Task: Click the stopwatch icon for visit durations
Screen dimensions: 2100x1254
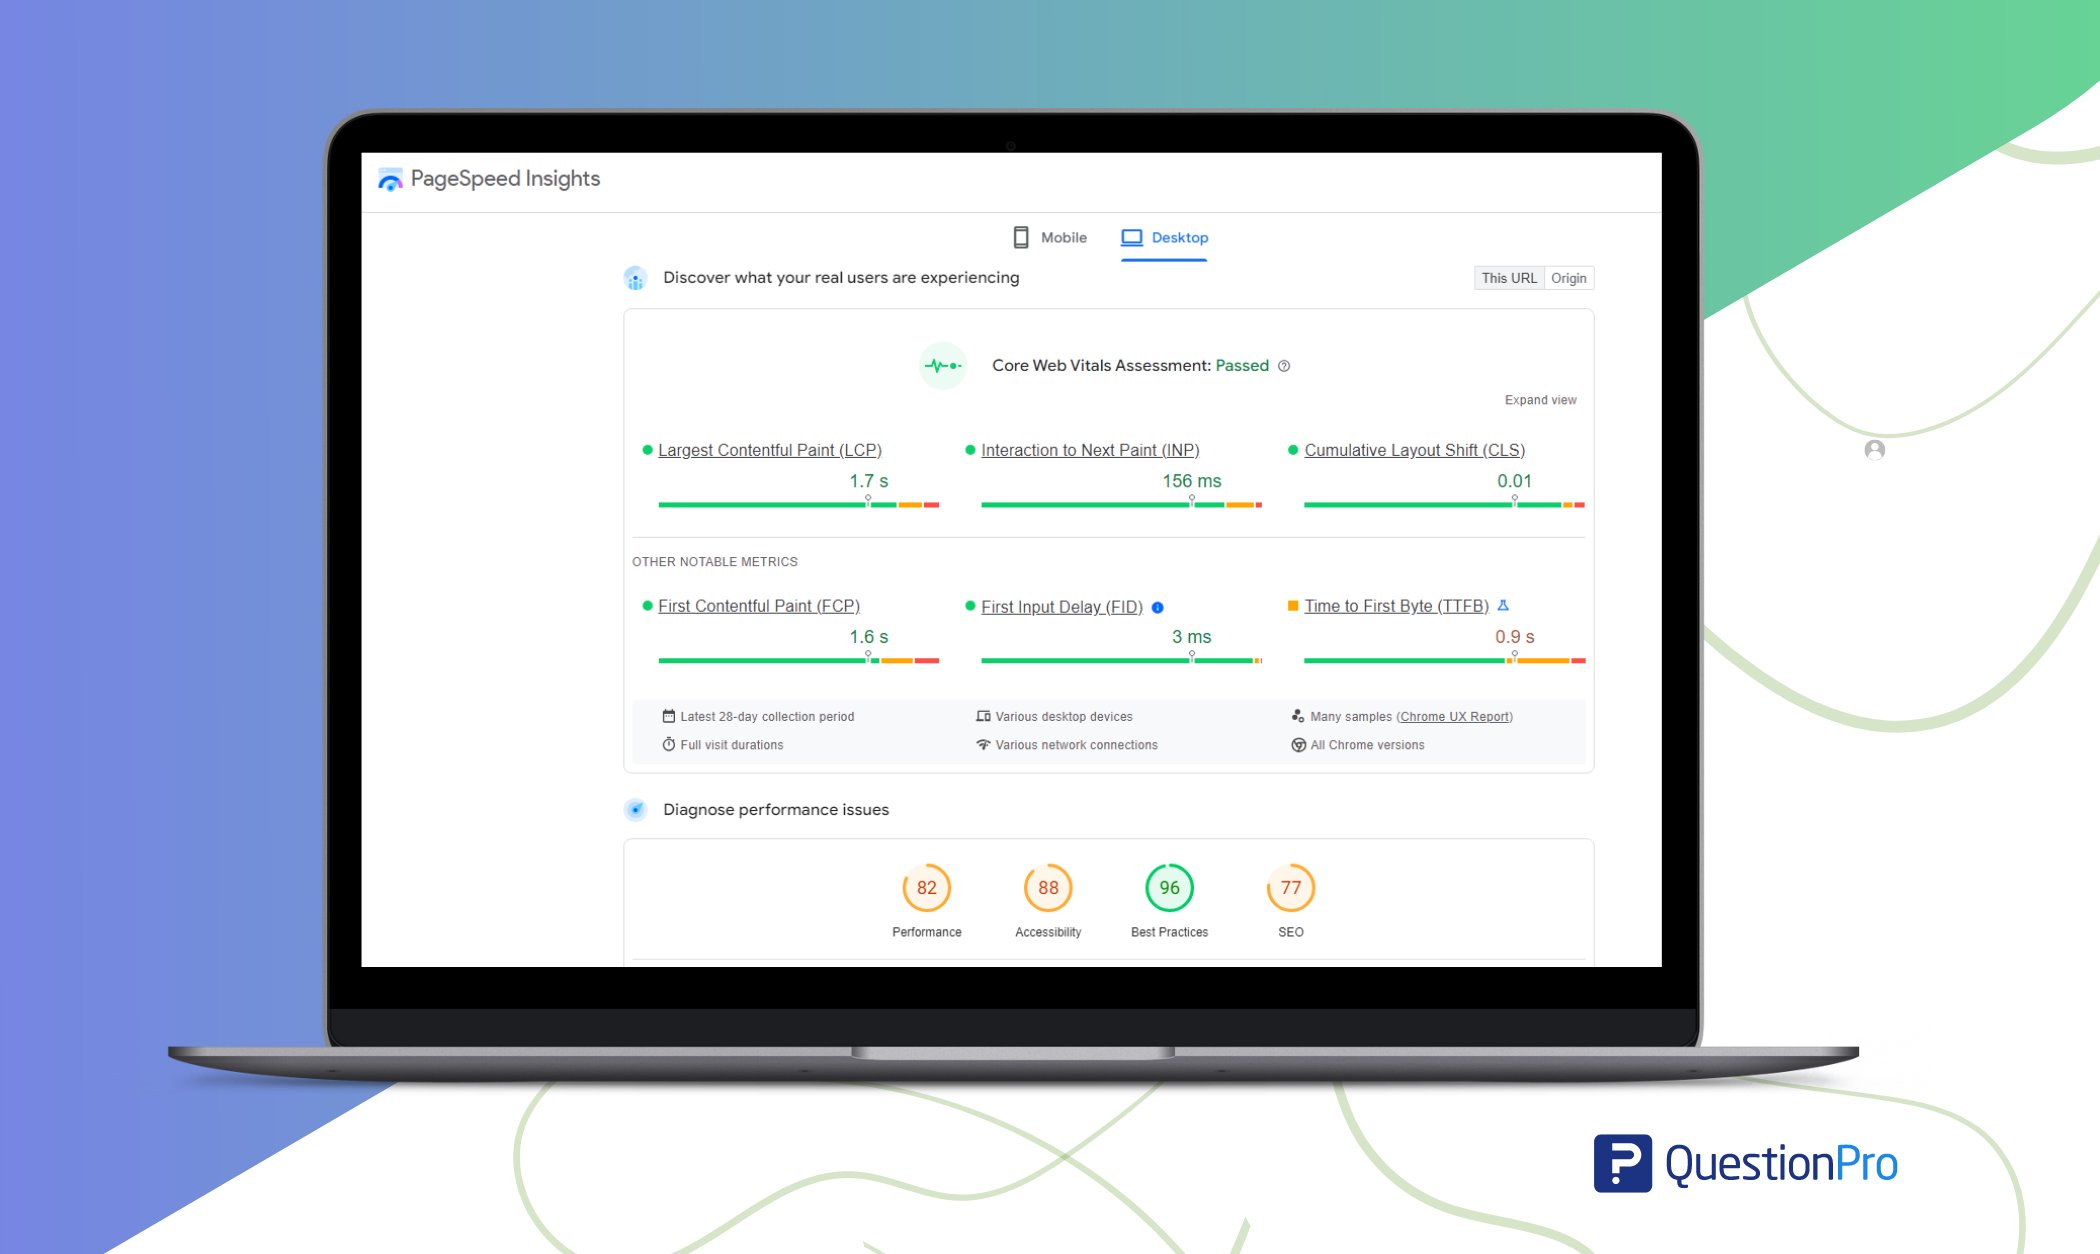Action: click(x=668, y=744)
